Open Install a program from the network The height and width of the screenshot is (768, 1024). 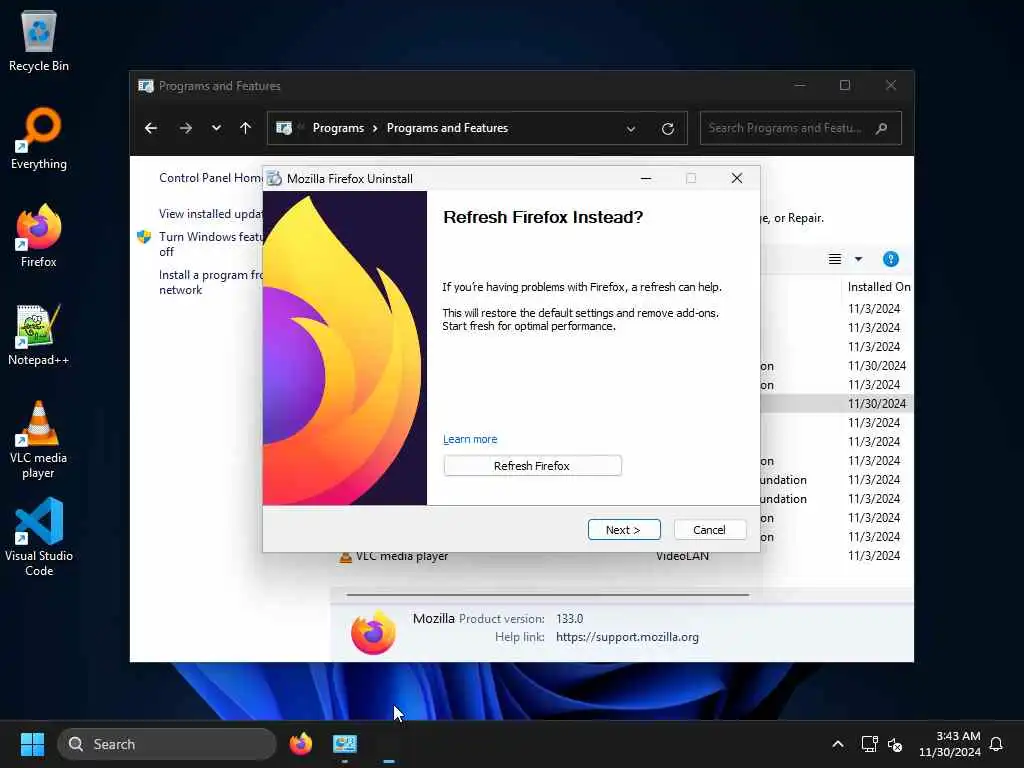tap(210, 282)
